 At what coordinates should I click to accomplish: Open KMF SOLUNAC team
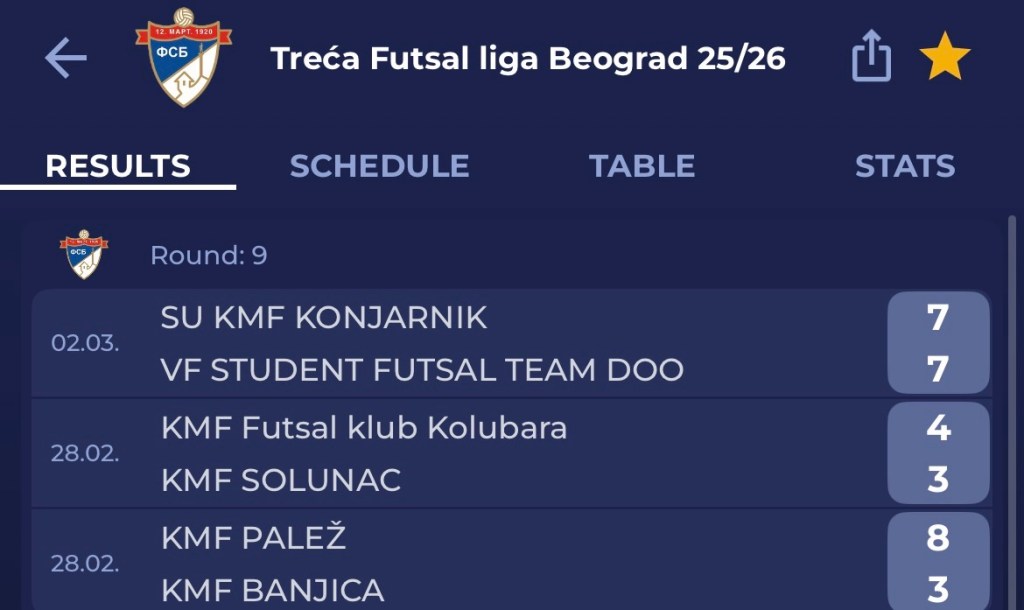(x=281, y=480)
